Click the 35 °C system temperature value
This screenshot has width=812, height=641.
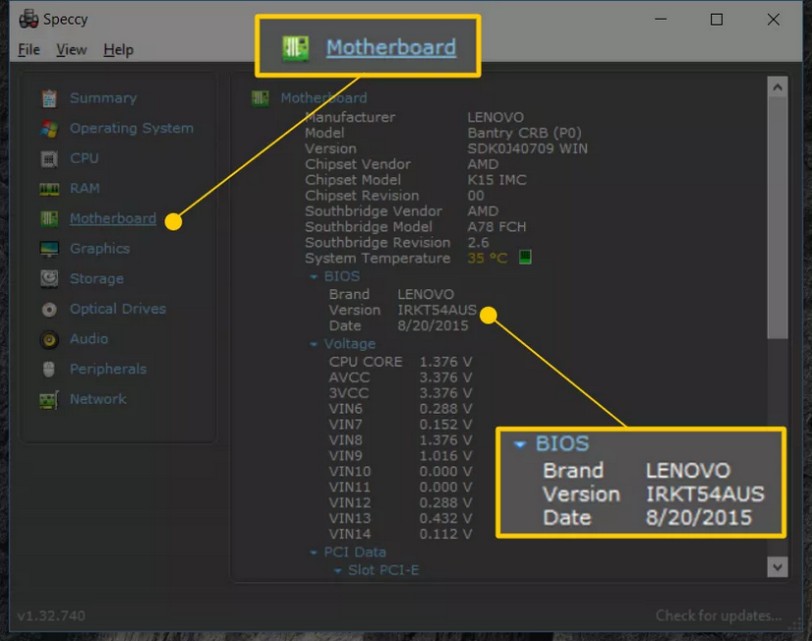point(487,258)
